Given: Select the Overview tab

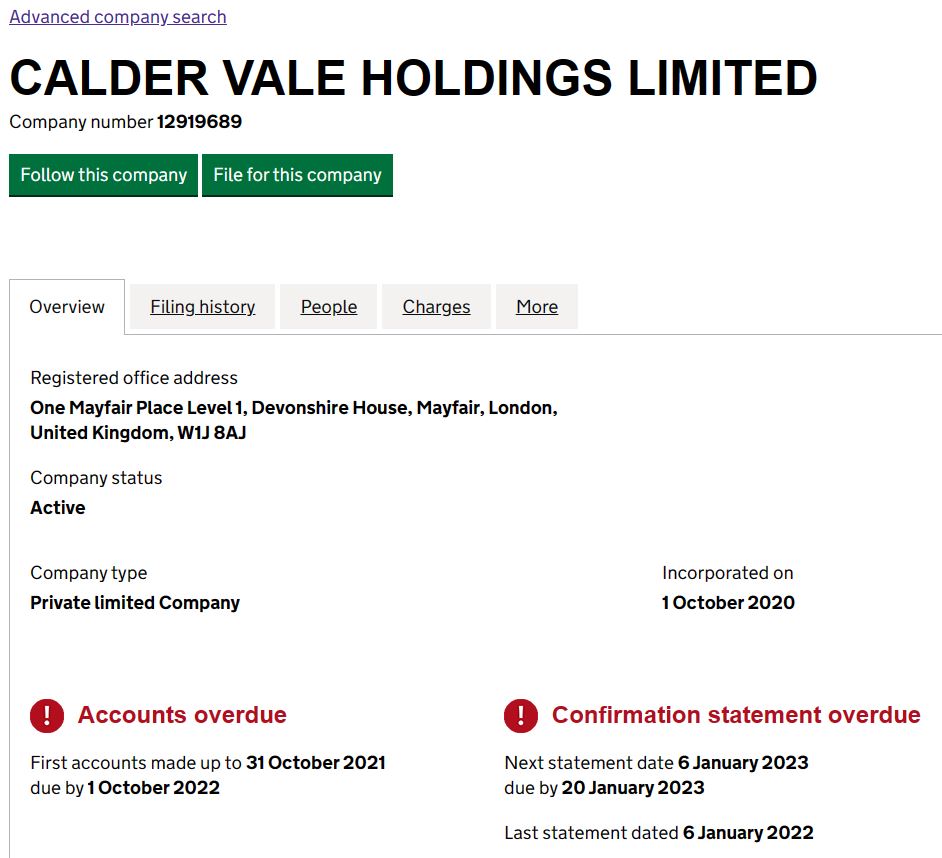Looking at the screenshot, I should click(67, 307).
